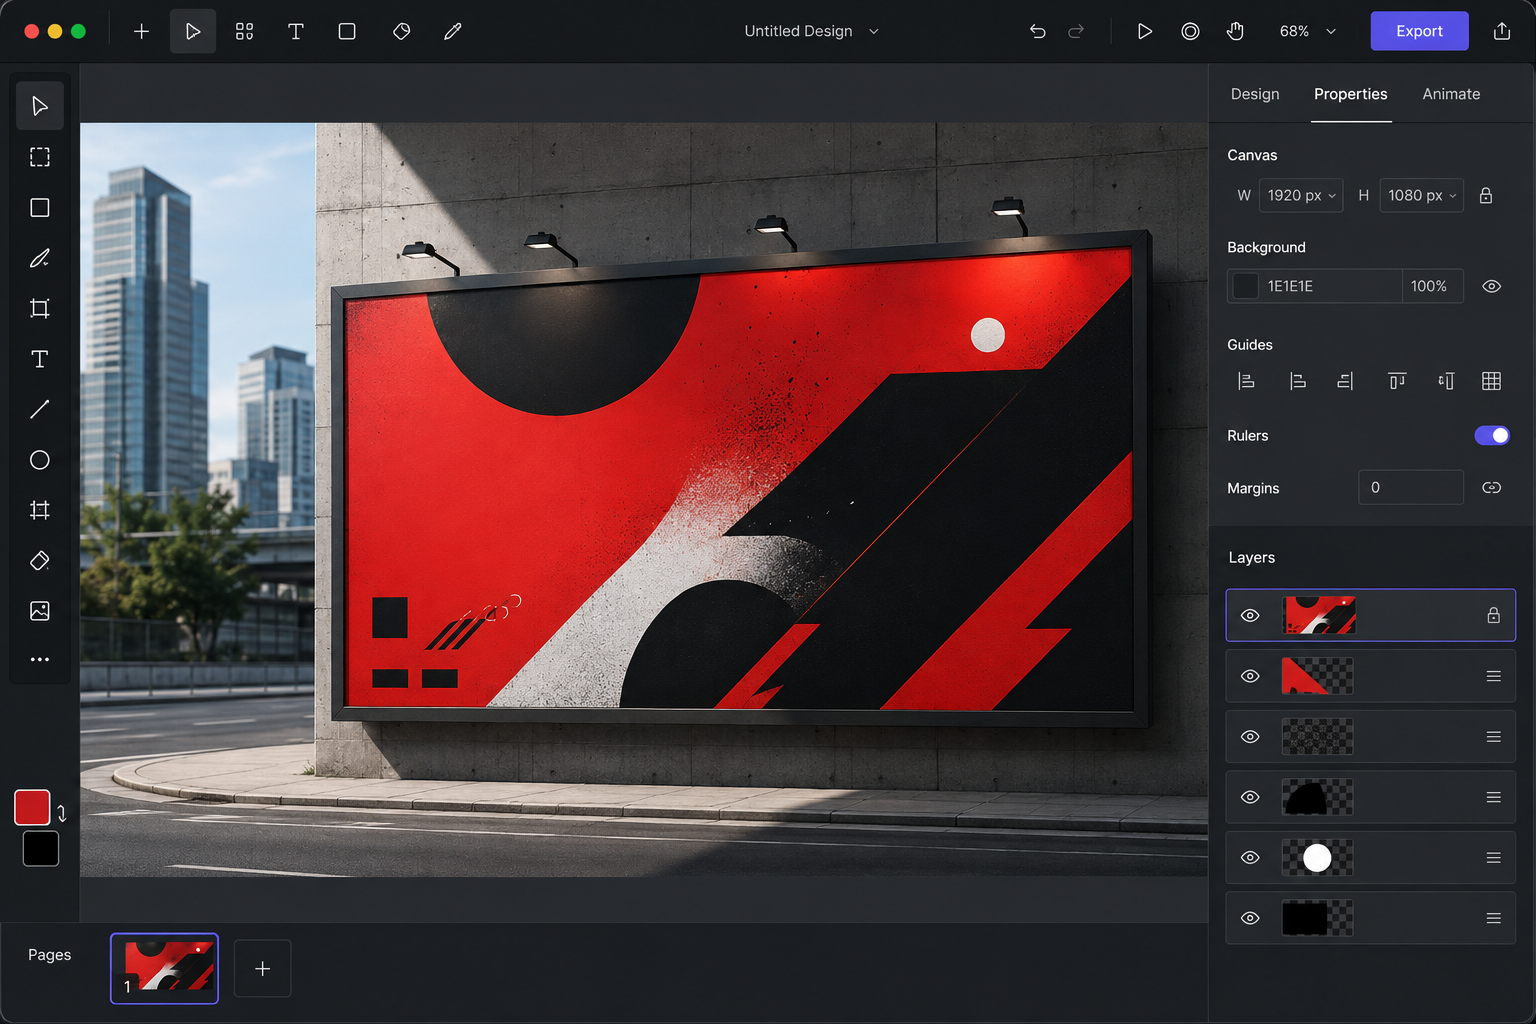The height and width of the screenshot is (1024, 1536).
Task: Start preview with the play button
Action: click(1145, 32)
